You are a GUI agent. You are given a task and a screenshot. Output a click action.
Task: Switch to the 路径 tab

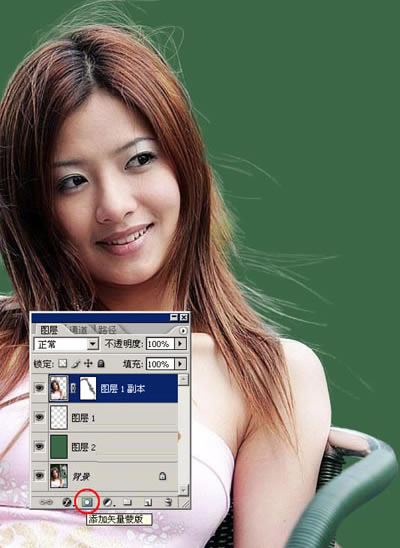click(107, 330)
